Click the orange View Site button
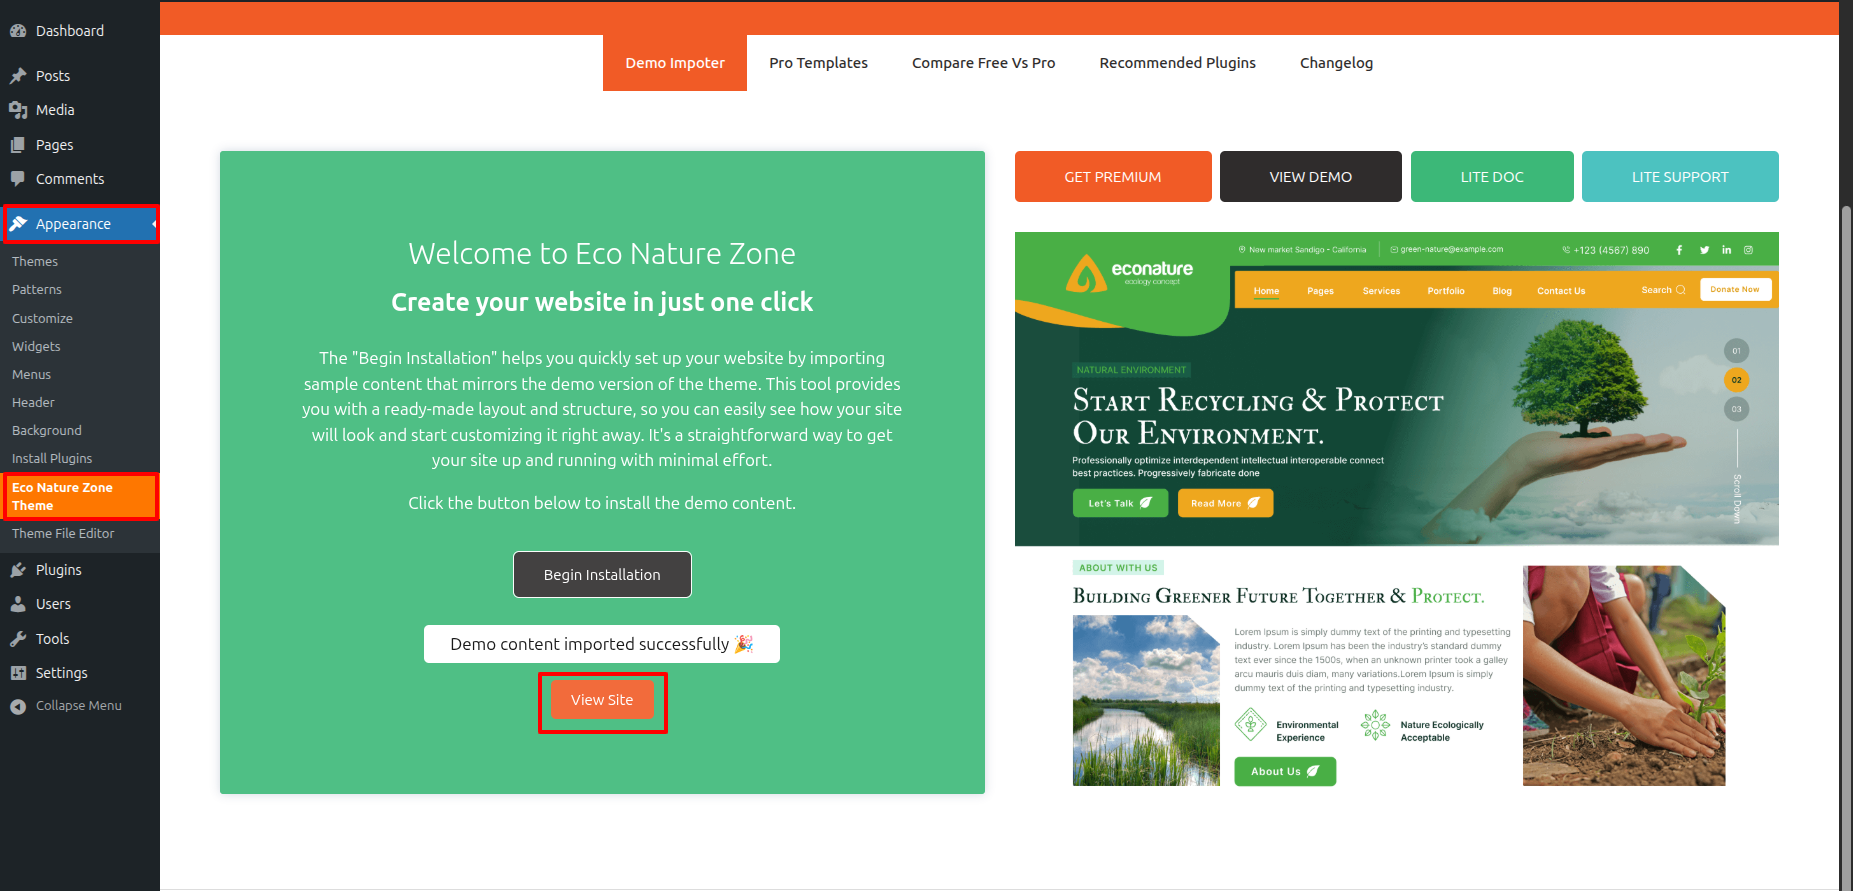The width and height of the screenshot is (1853, 891). (602, 700)
